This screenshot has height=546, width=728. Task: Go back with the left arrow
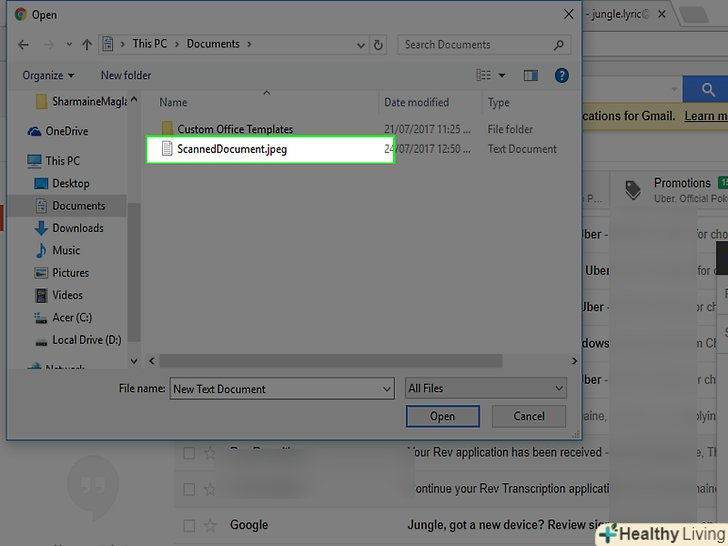point(23,45)
